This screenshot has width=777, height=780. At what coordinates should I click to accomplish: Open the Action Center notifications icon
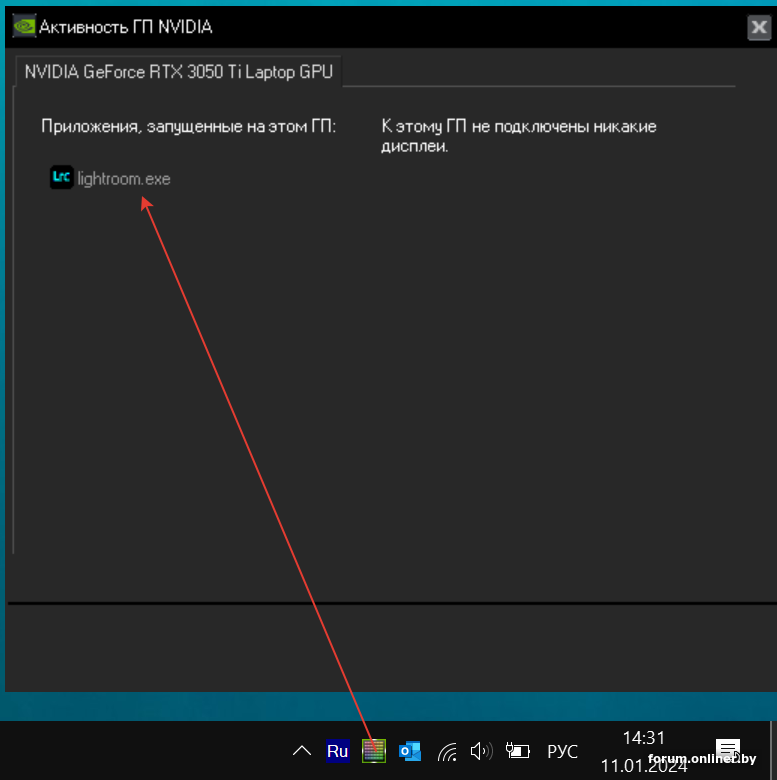click(x=728, y=750)
